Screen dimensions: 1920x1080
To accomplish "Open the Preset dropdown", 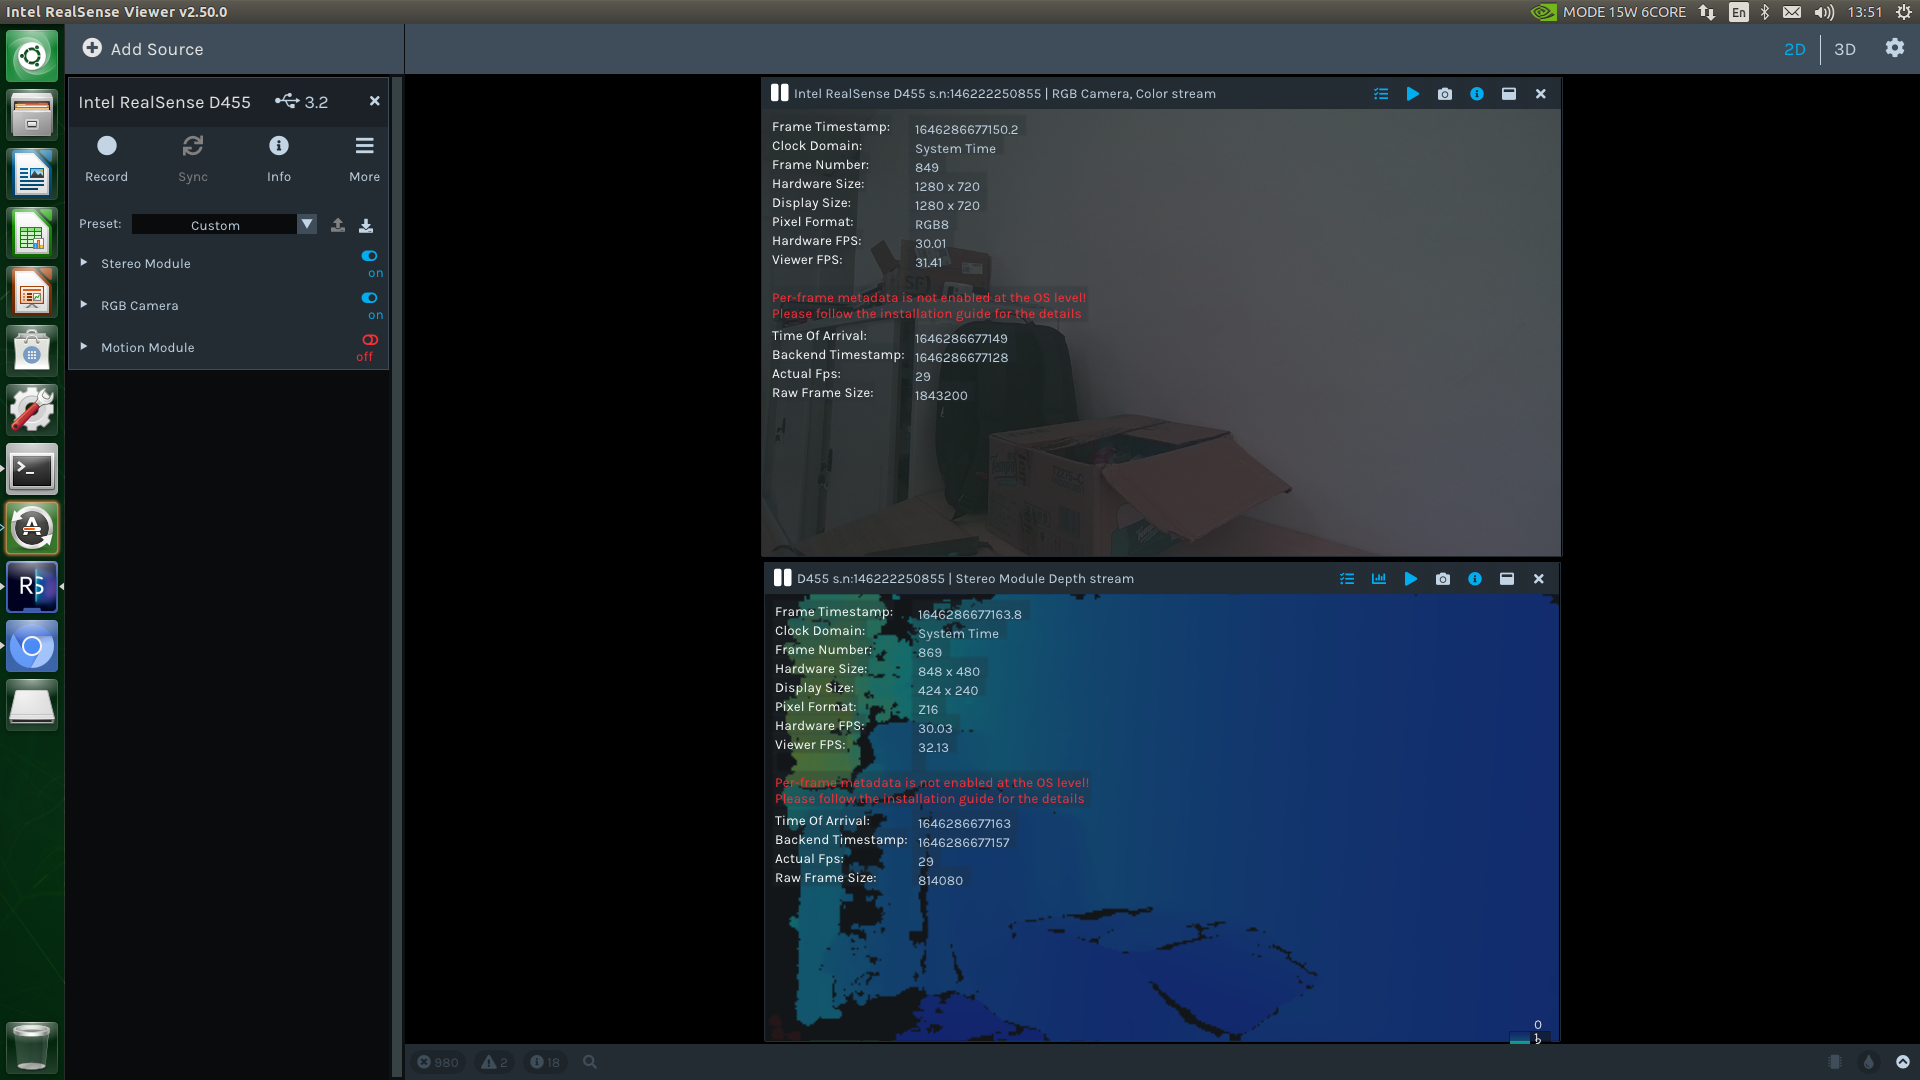I will (x=306, y=224).
